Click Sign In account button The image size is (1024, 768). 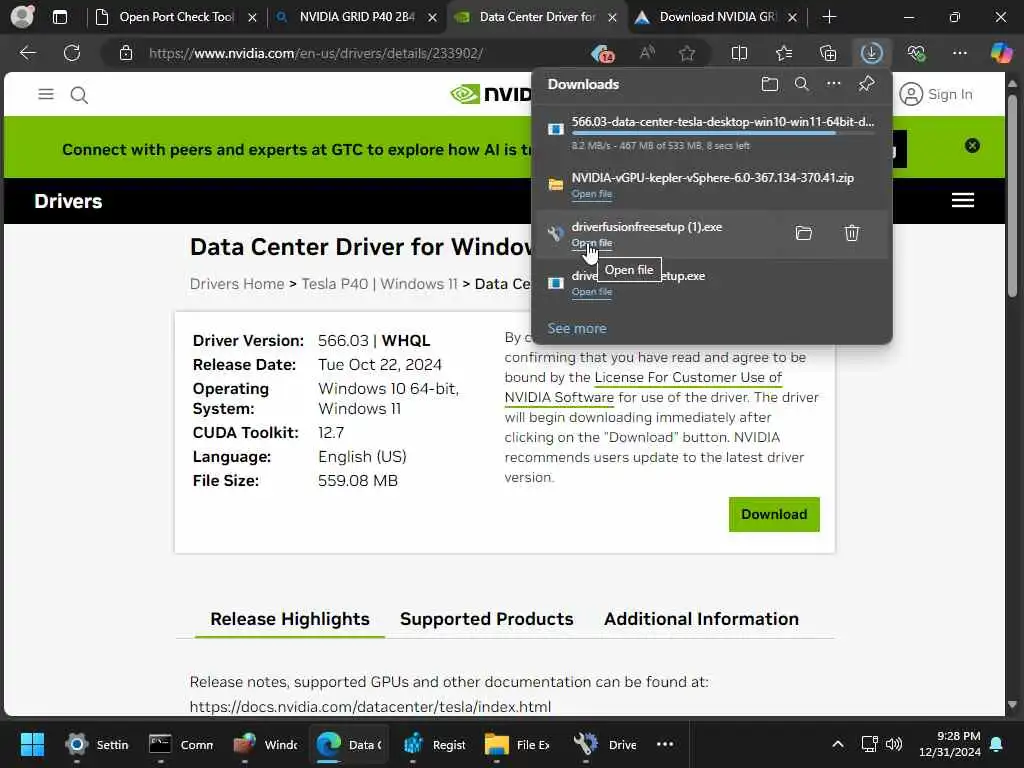tap(936, 95)
